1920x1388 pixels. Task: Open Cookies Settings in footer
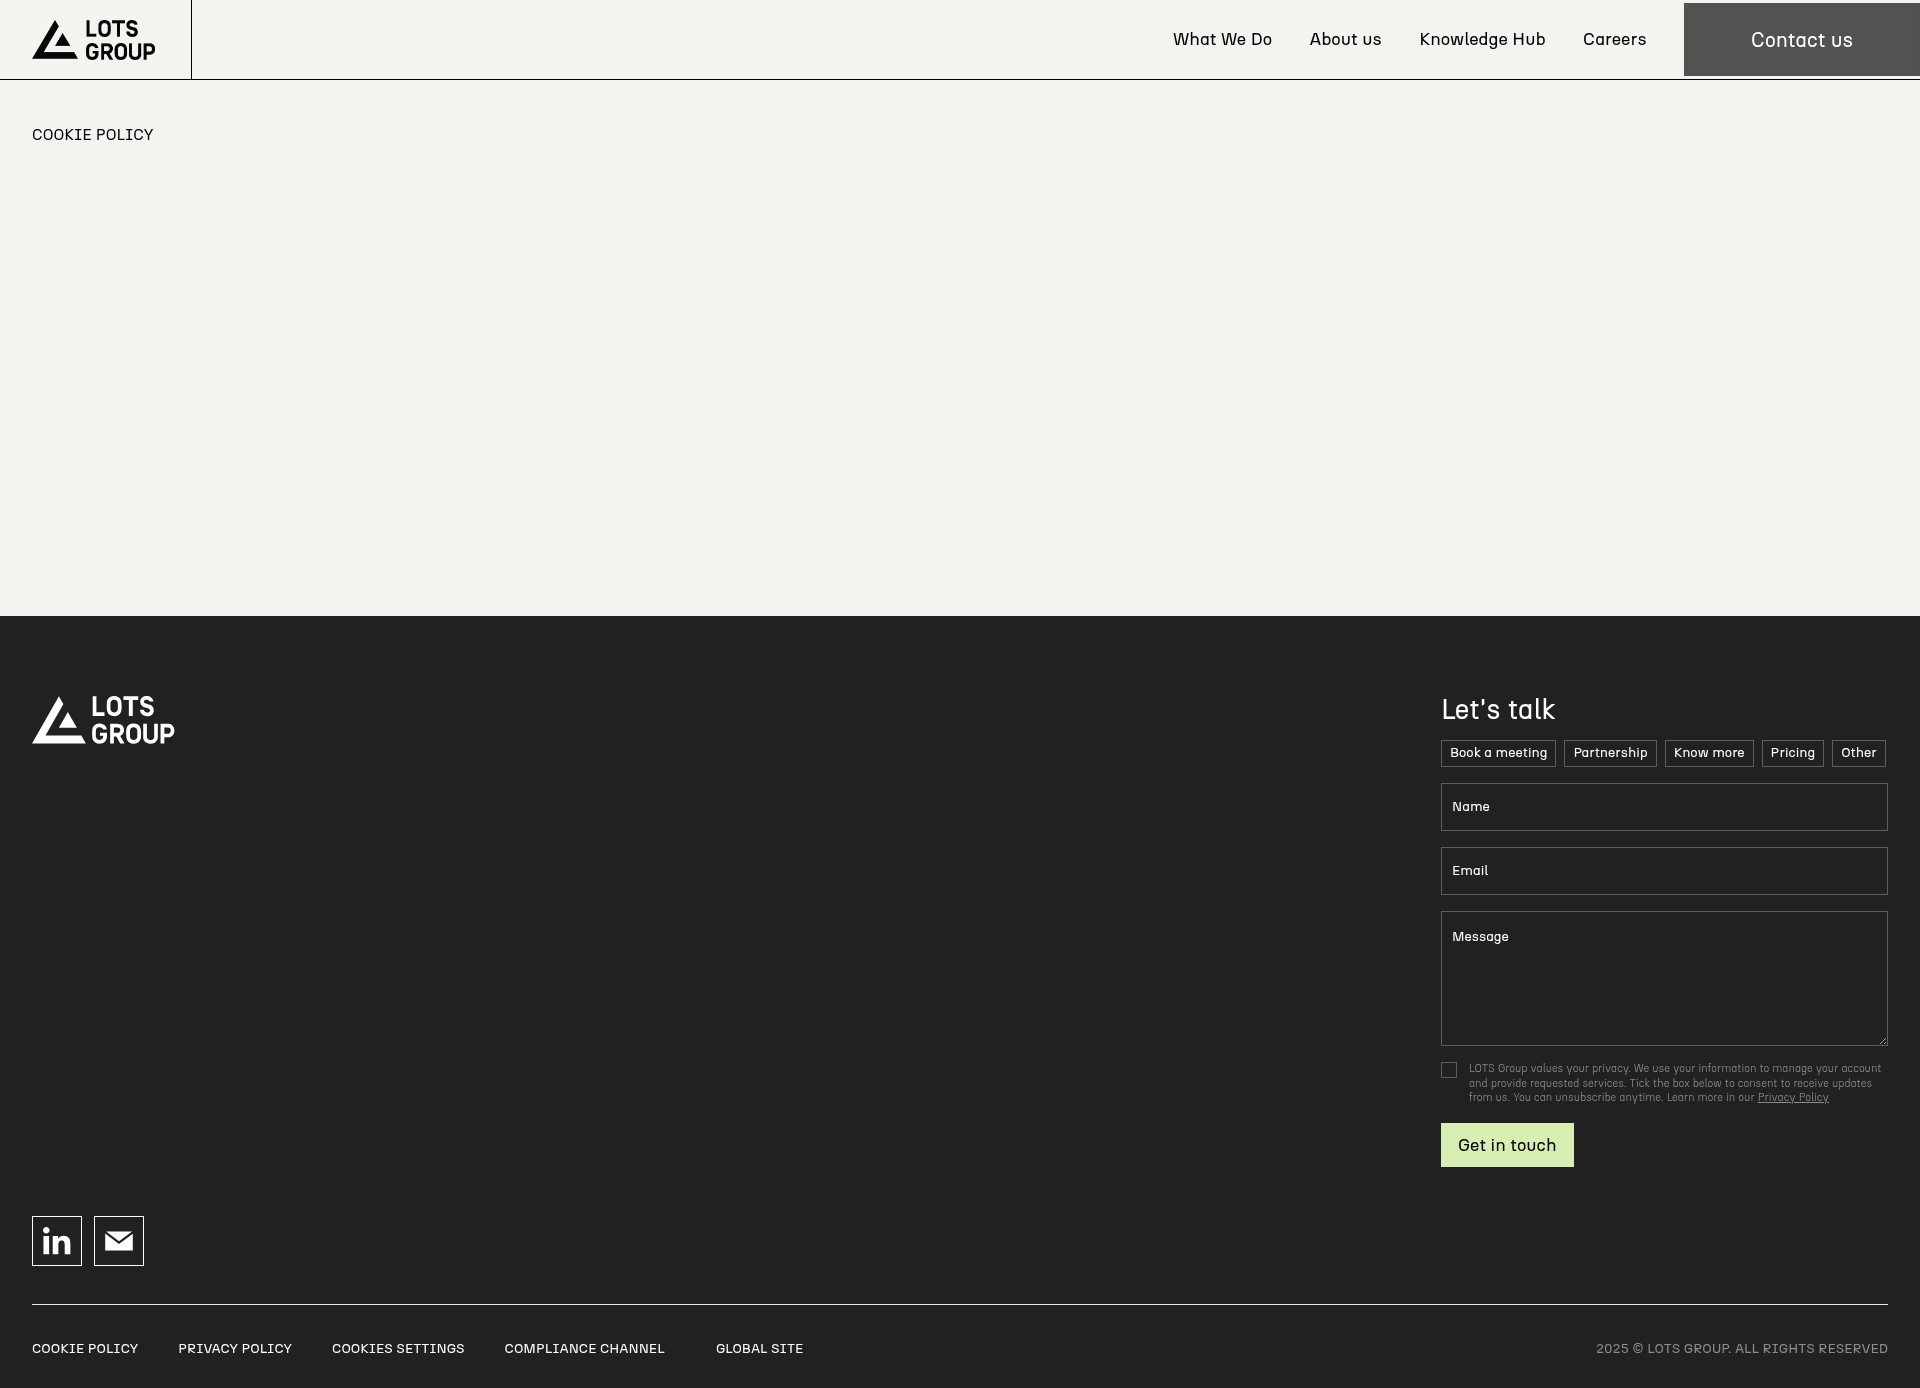tap(398, 1349)
